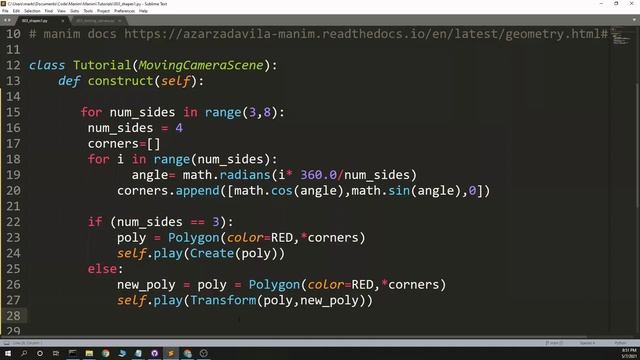Click the word construct on line 13
640x360 pixels.
click(x=121, y=81)
